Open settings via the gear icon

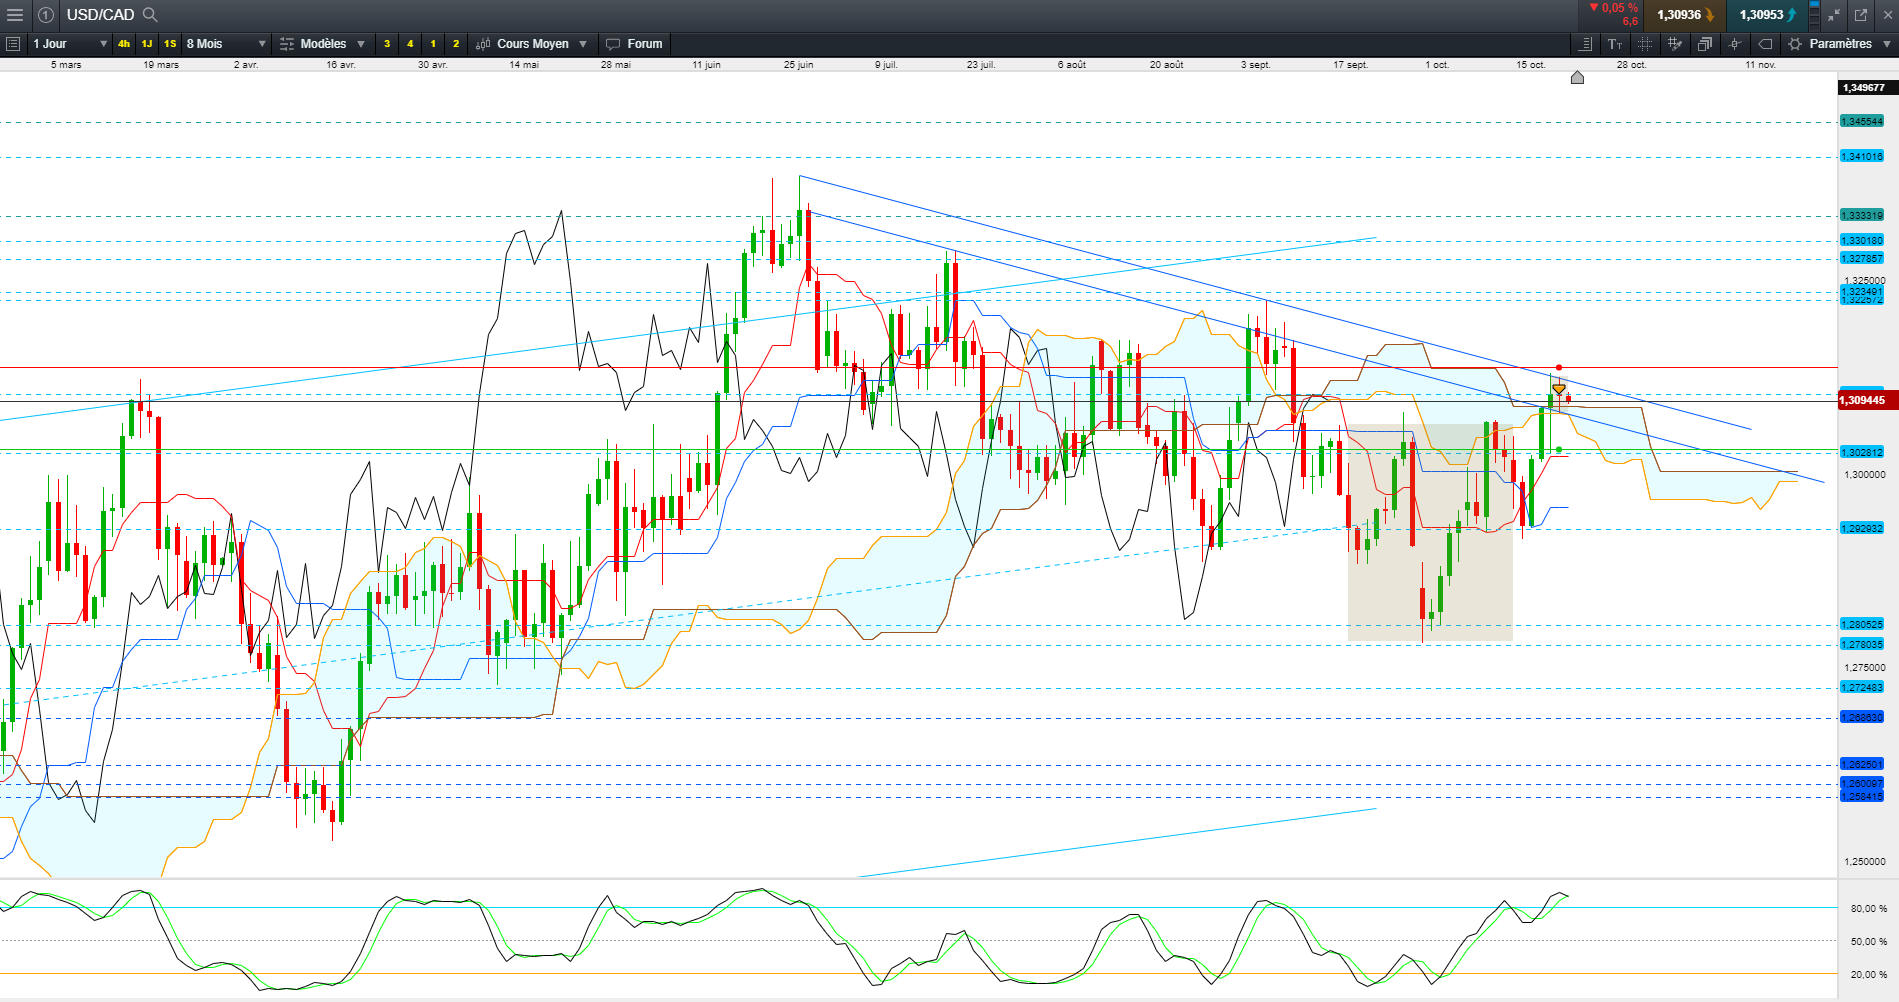point(1795,44)
